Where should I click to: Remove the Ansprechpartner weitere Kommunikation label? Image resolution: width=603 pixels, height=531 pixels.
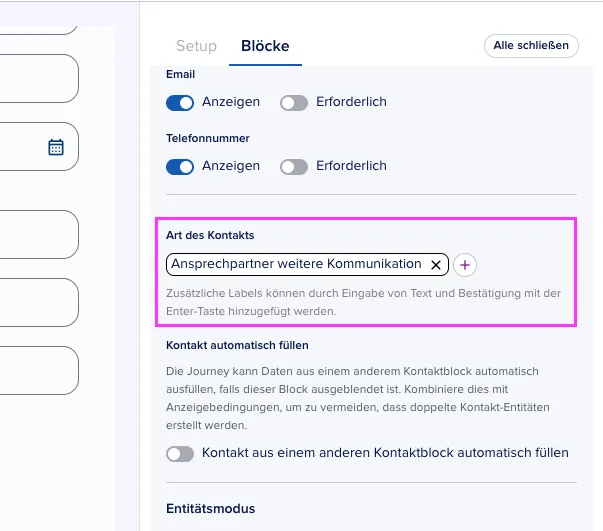436,265
